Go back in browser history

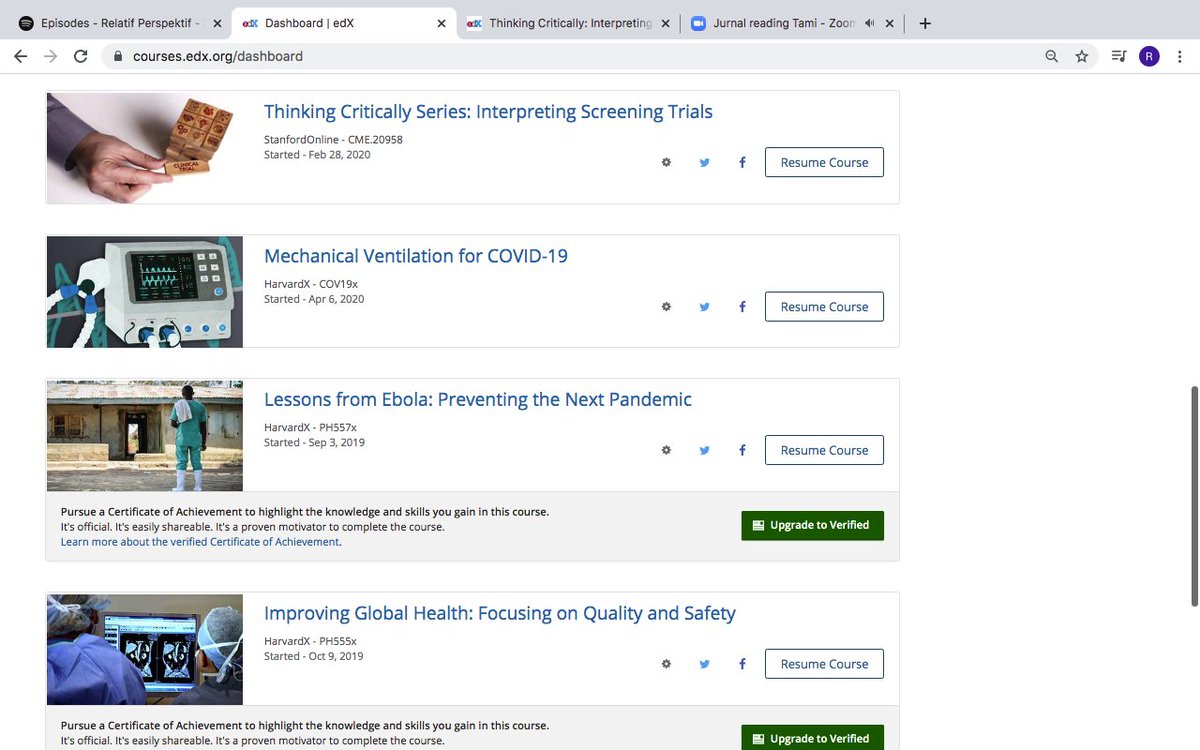(21, 56)
